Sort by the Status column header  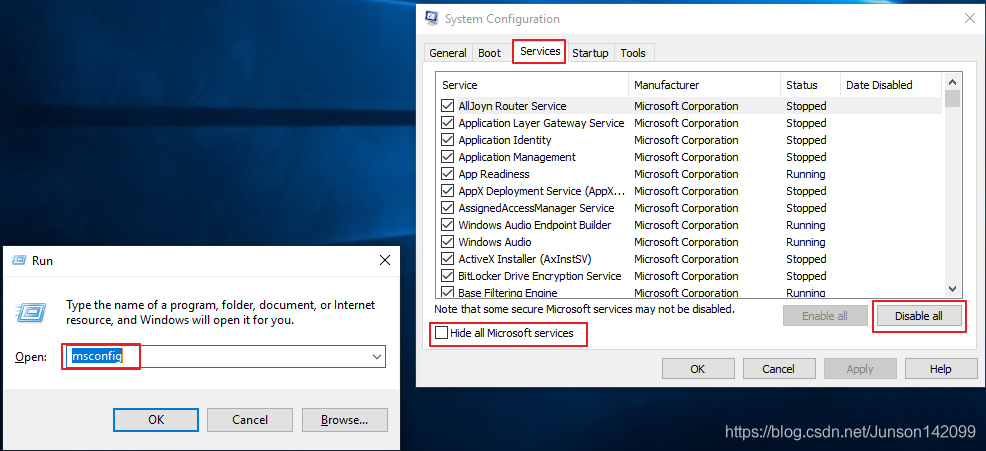[811, 85]
